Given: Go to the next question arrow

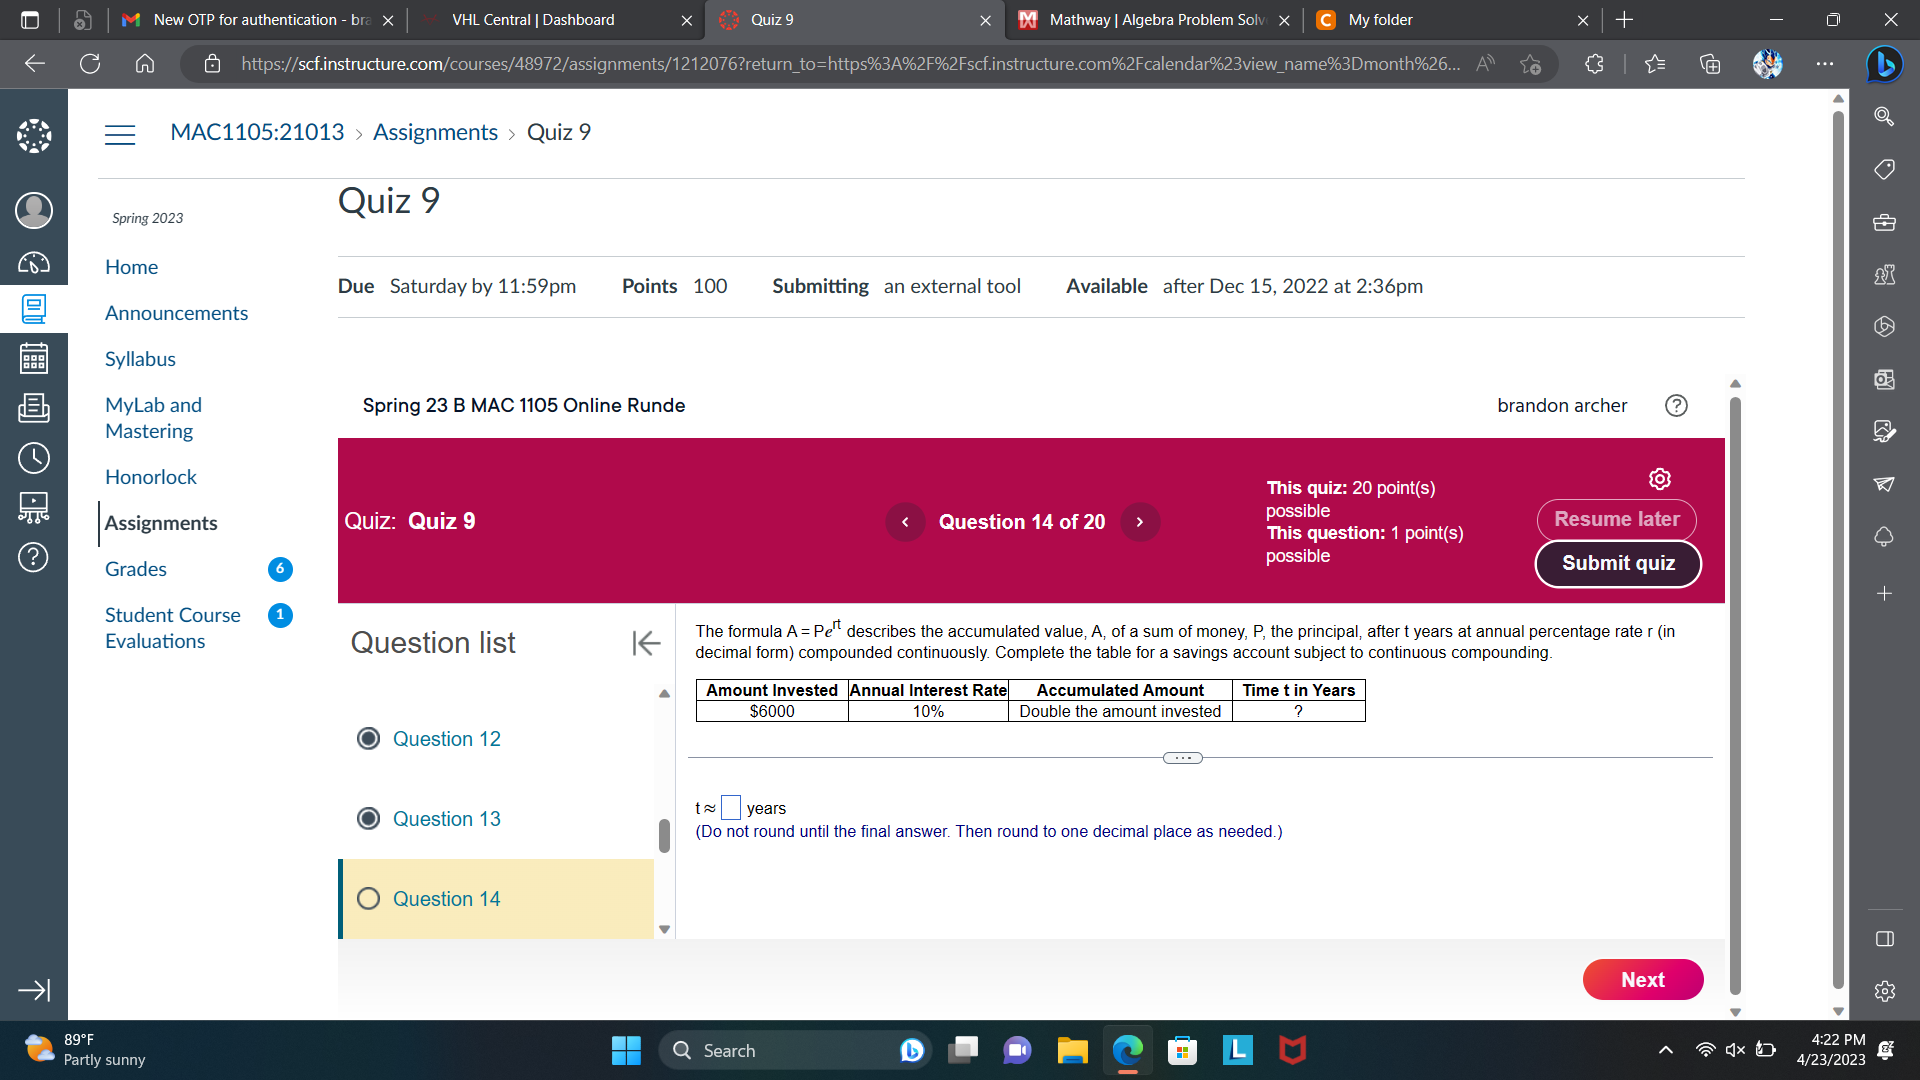Looking at the screenshot, I should (1139, 522).
